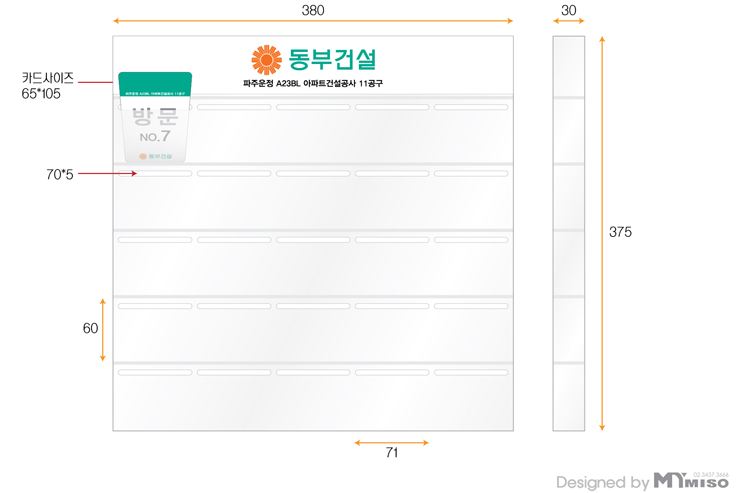
Task: Click the 방문 NO.7 visitor card
Action: (x=155, y=117)
